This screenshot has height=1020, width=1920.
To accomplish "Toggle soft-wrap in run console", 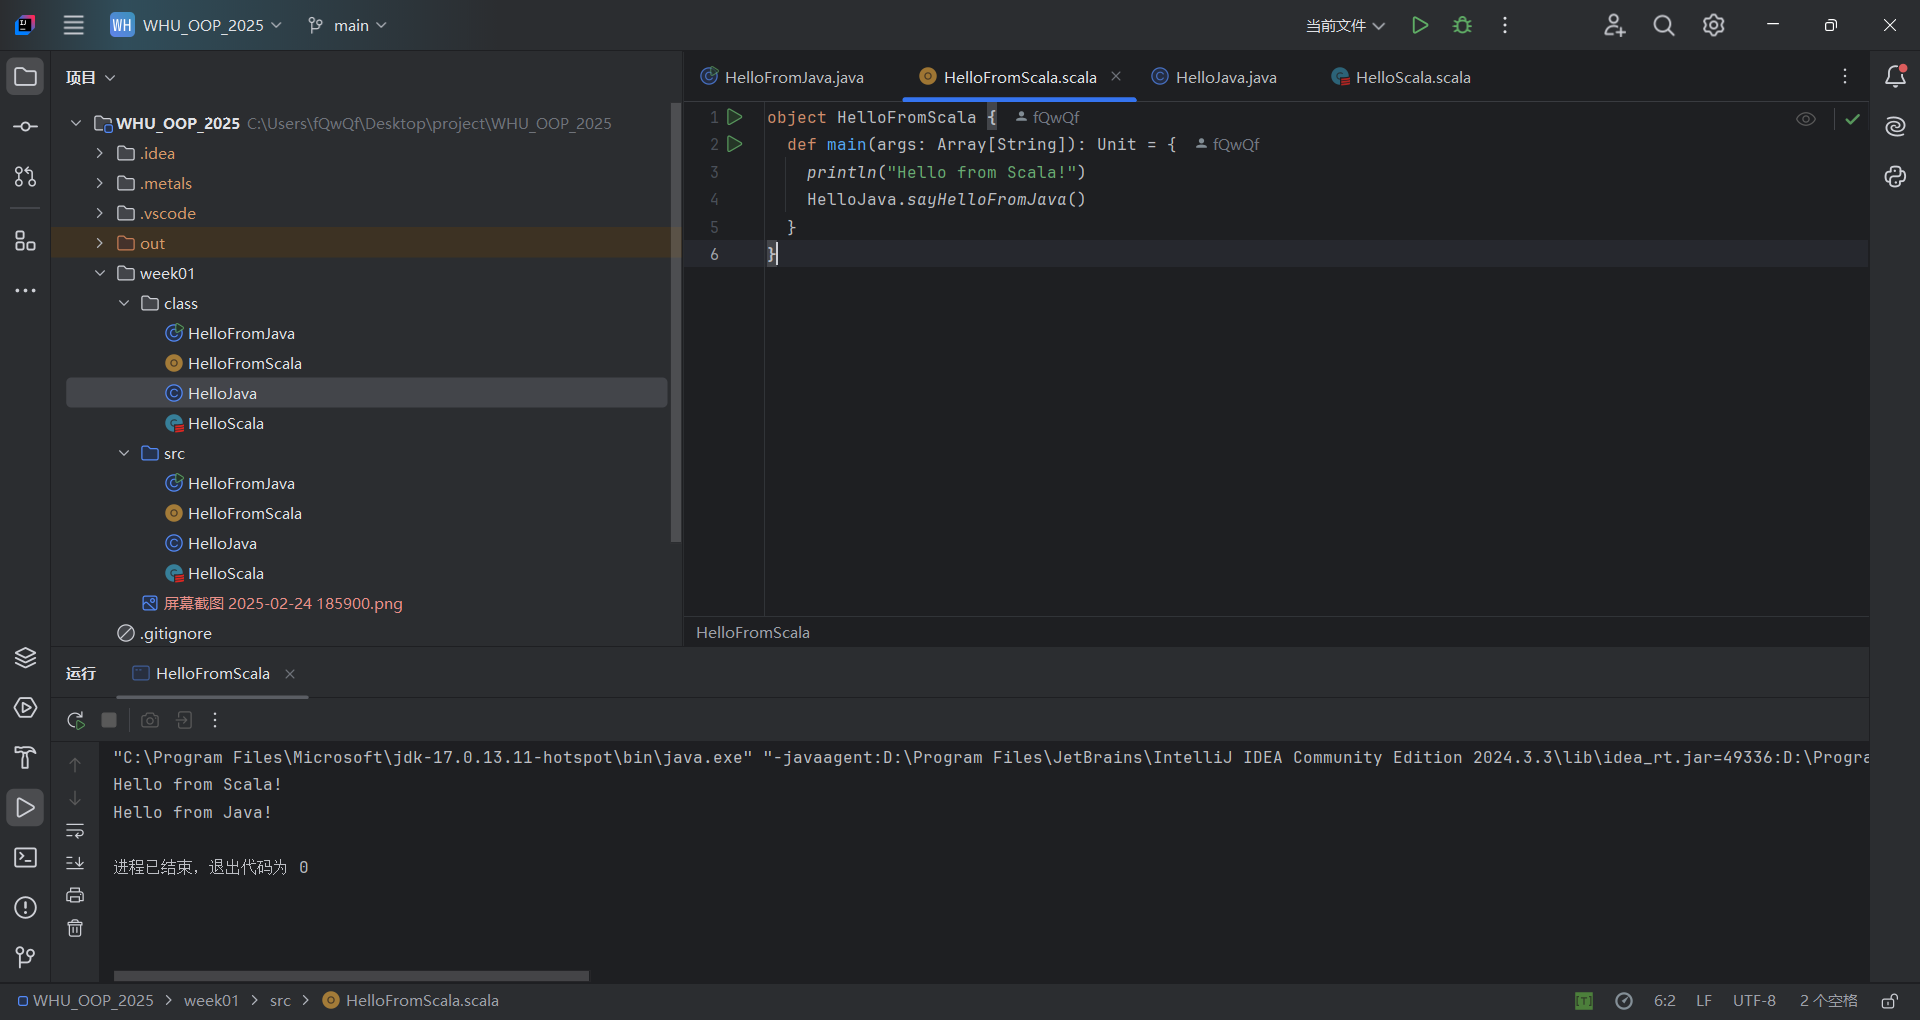I will point(75,831).
